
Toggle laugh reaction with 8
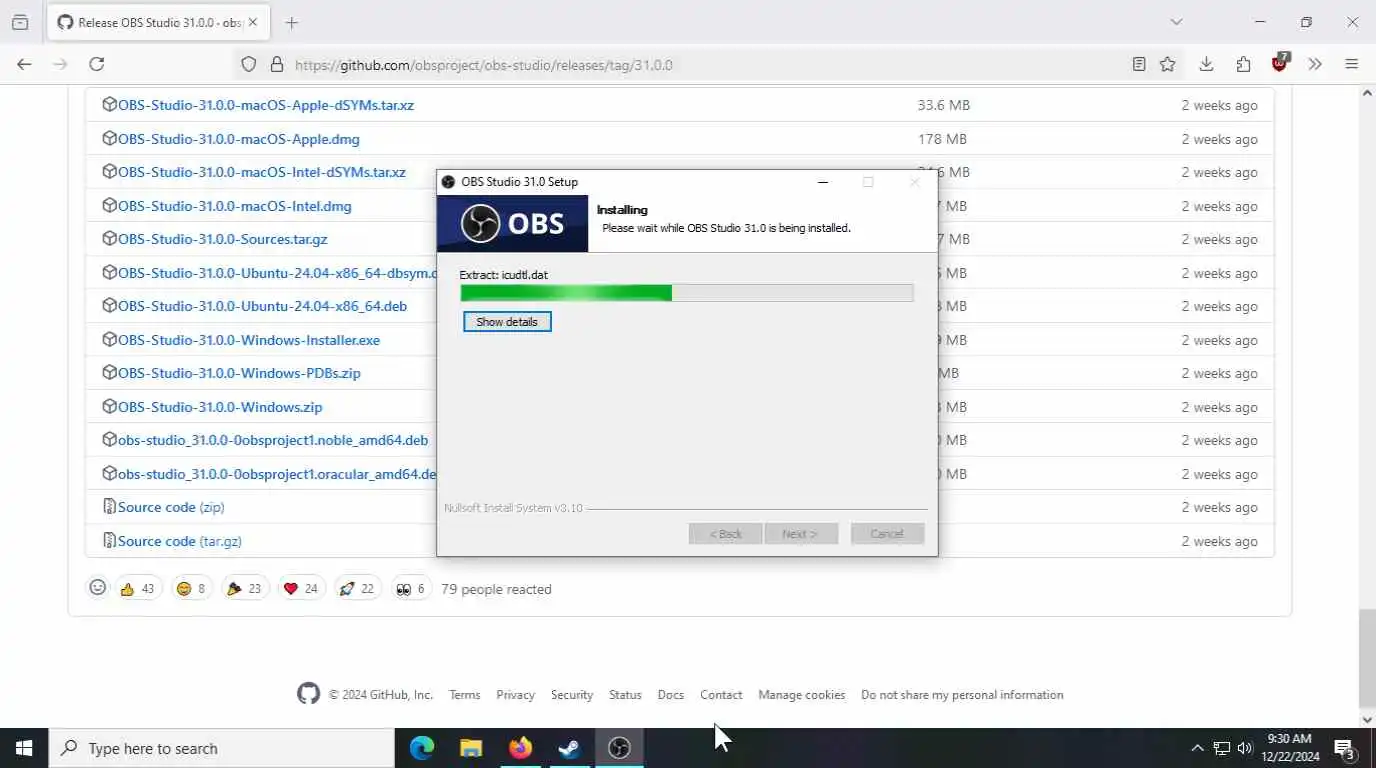[191, 589]
